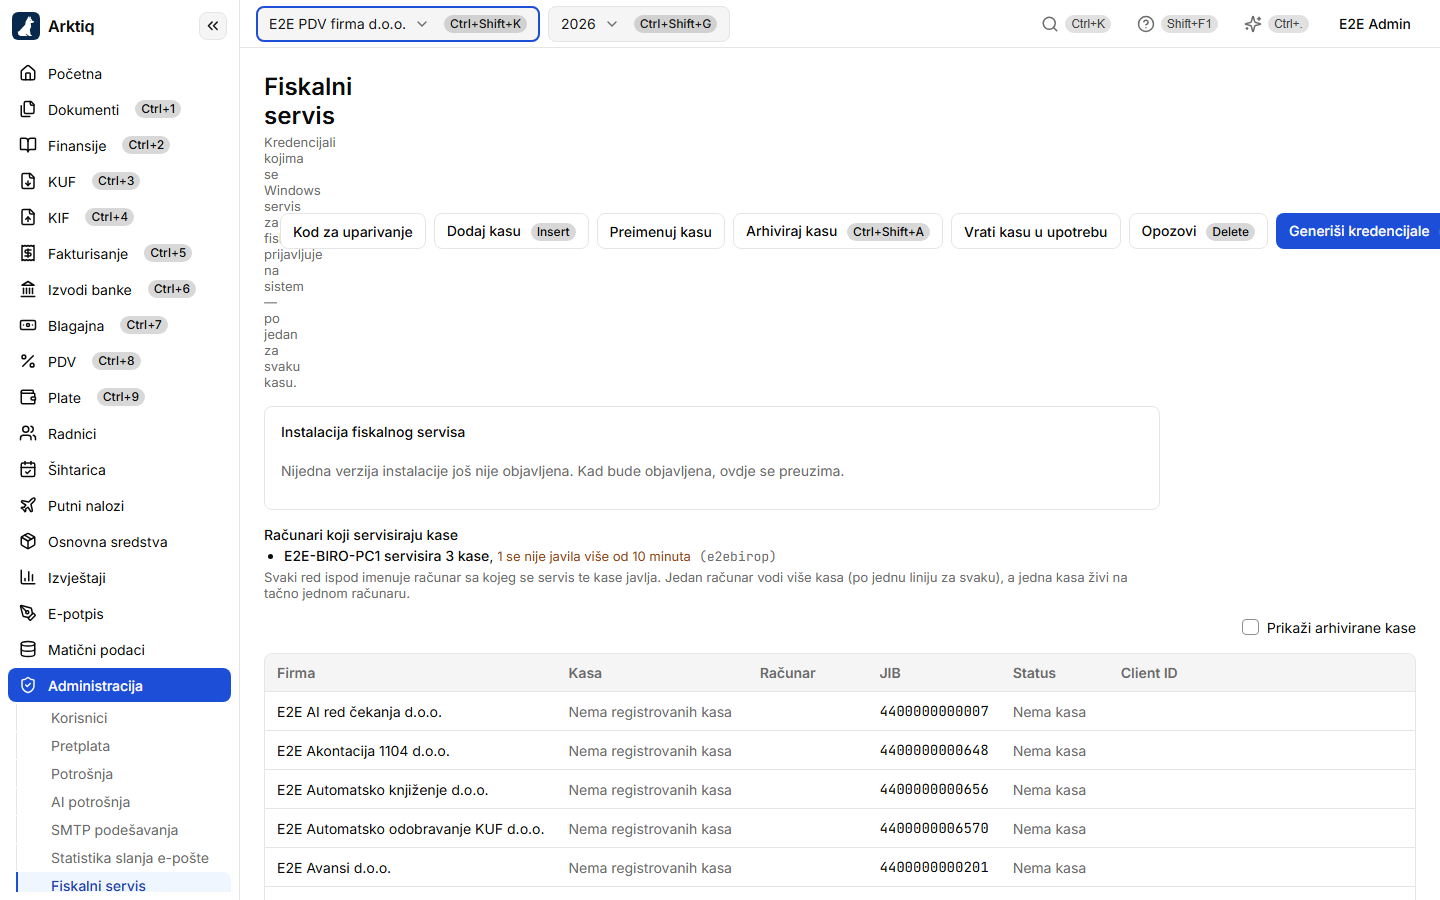The height and width of the screenshot is (900, 1440).
Task: Click the Arhiviraj kasu button
Action: coord(838,231)
